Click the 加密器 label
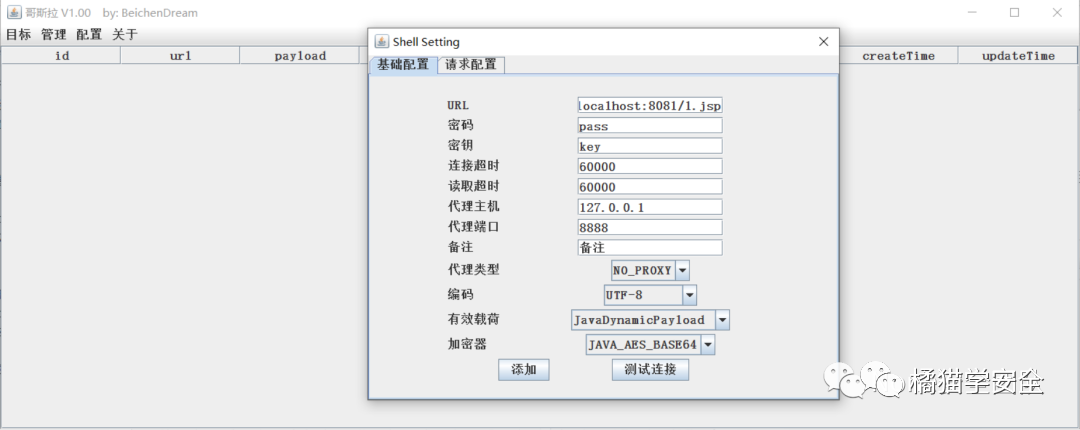 point(467,345)
